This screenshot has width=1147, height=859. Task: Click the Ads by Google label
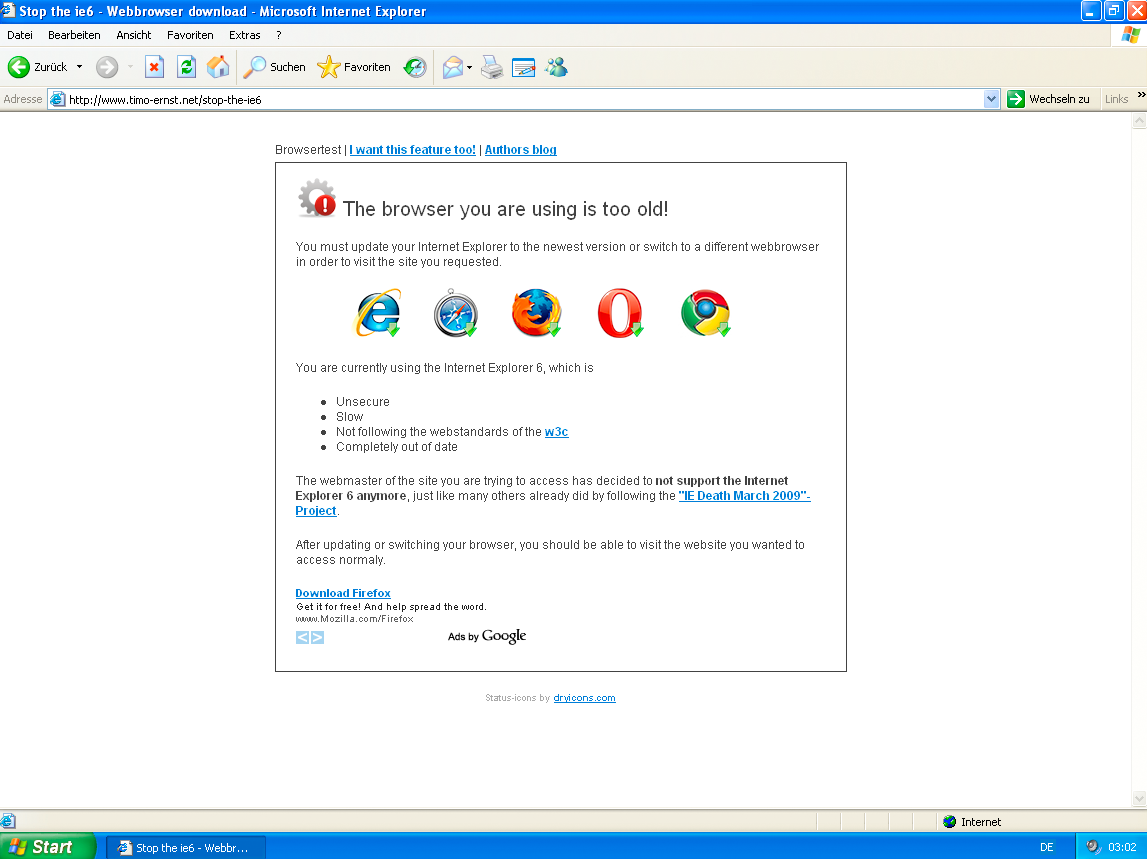[x=487, y=636]
